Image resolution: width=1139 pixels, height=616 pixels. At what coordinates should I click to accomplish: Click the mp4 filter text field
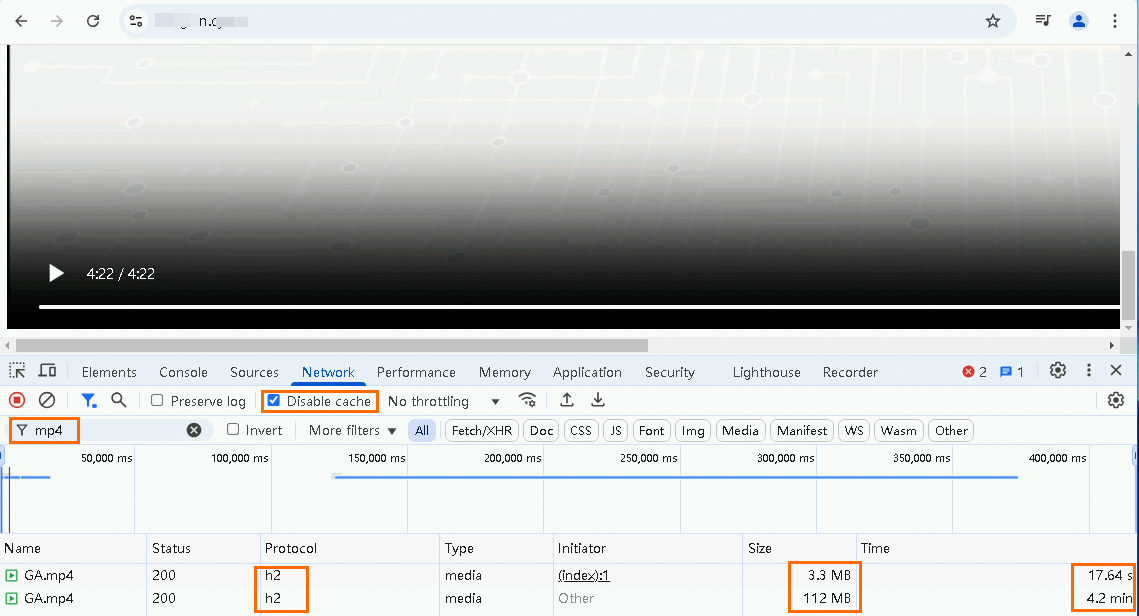click(x=109, y=430)
